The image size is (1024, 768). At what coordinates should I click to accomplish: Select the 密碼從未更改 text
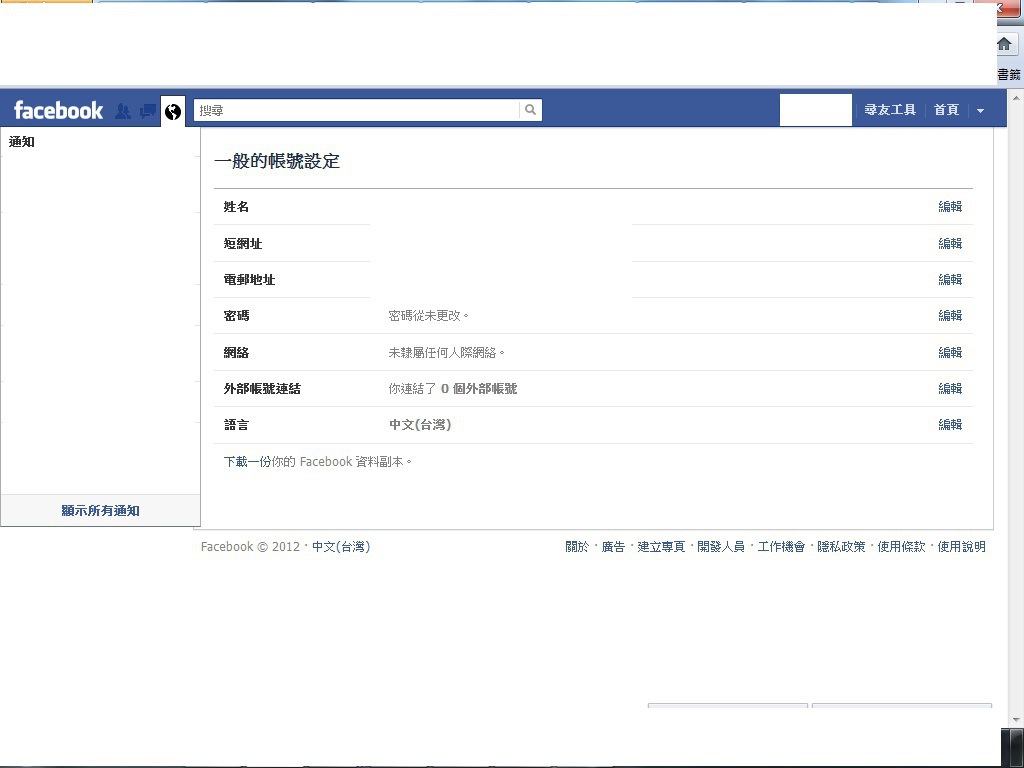428,315
